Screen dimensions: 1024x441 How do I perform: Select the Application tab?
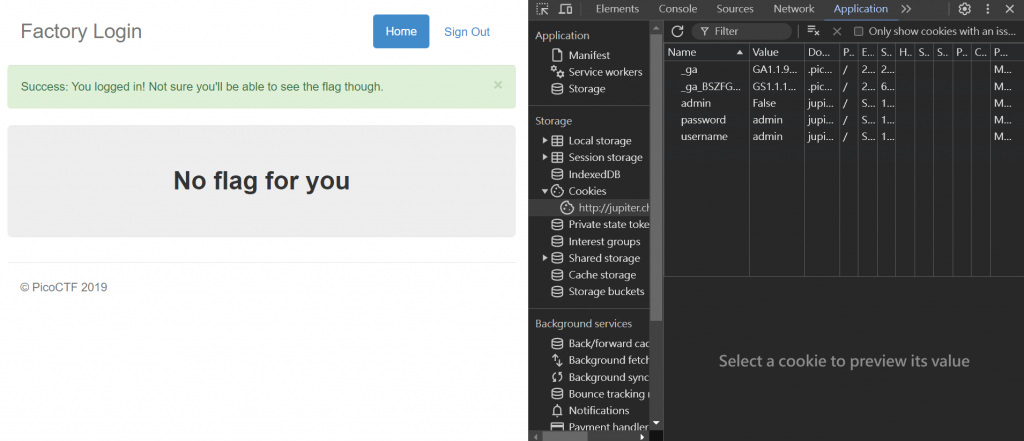coord(861,9)
